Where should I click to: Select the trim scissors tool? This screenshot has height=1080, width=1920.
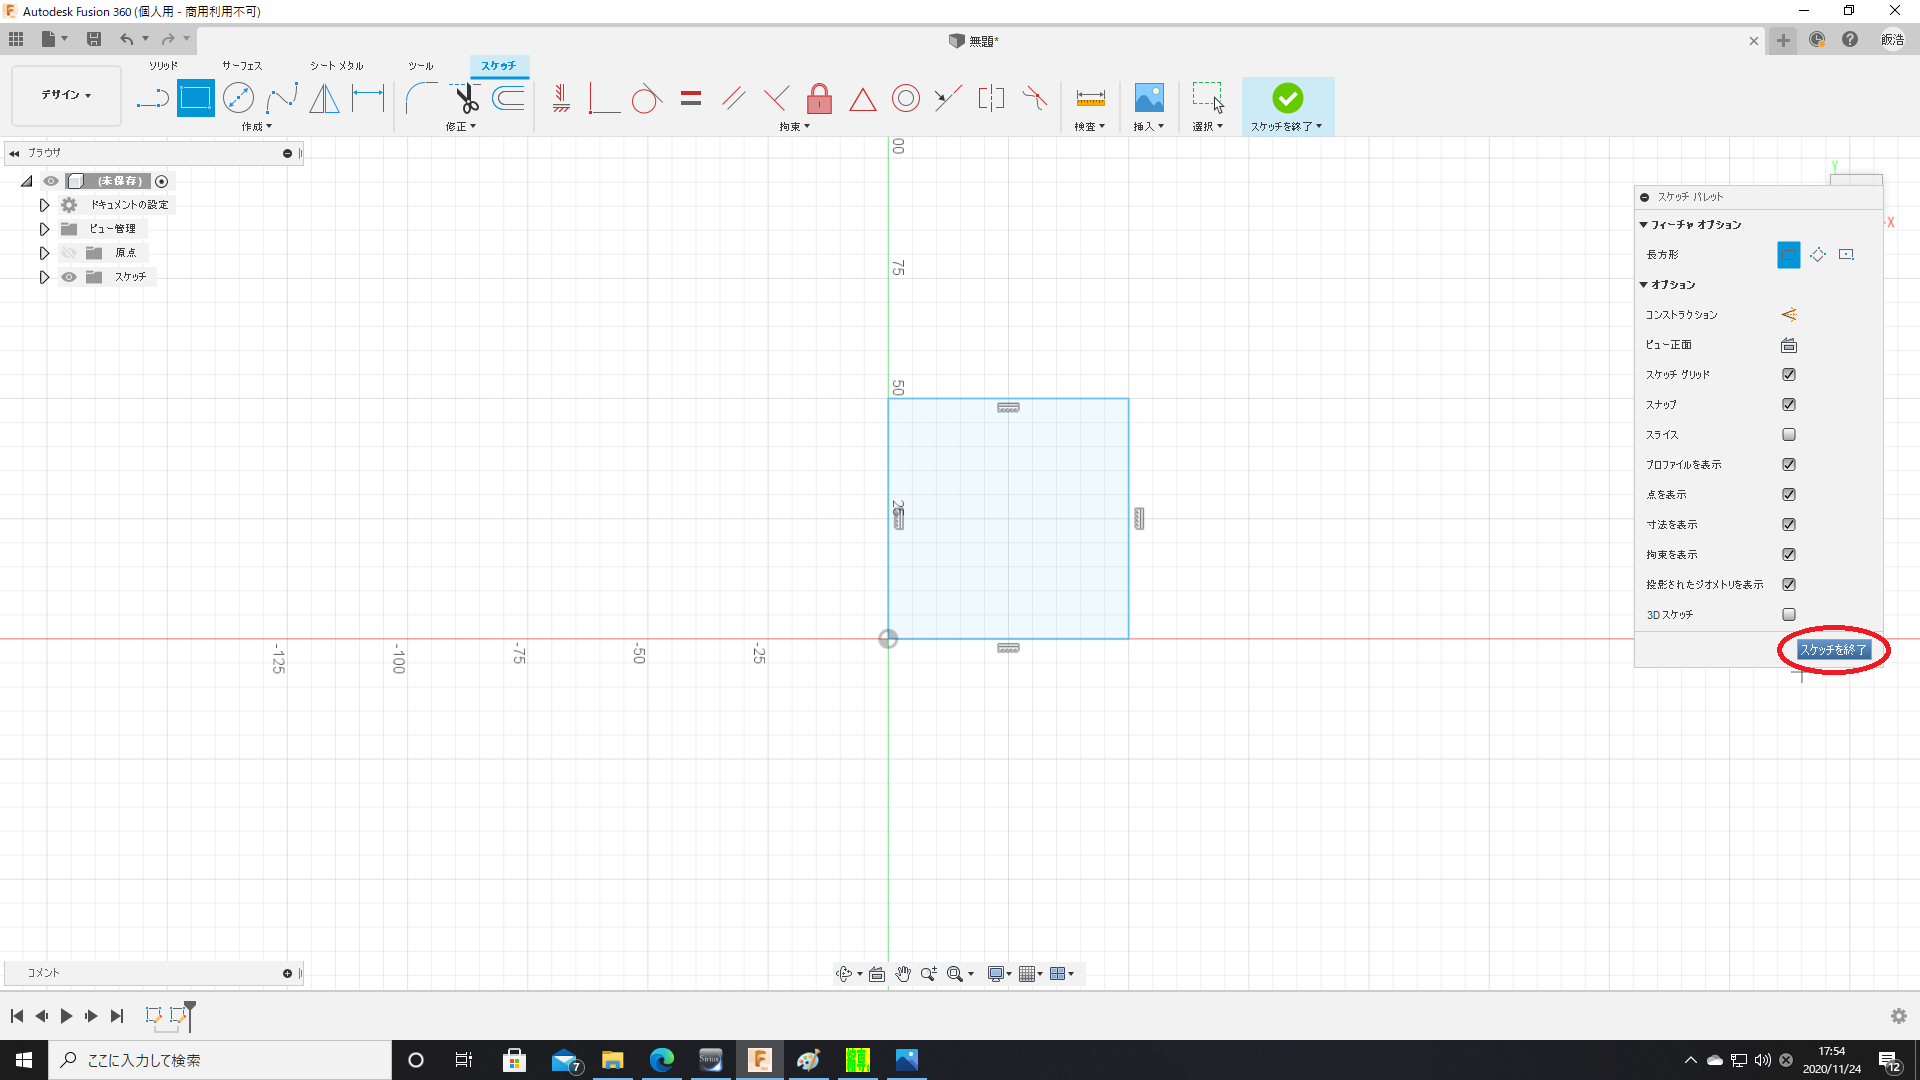tap(466, 98)
